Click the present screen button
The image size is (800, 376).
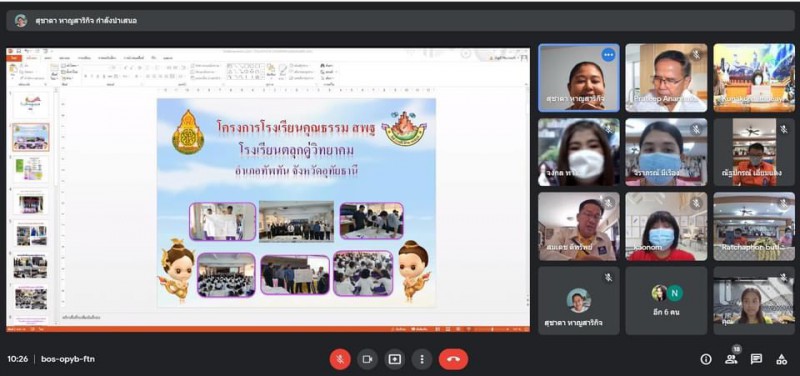coord(394,359)
